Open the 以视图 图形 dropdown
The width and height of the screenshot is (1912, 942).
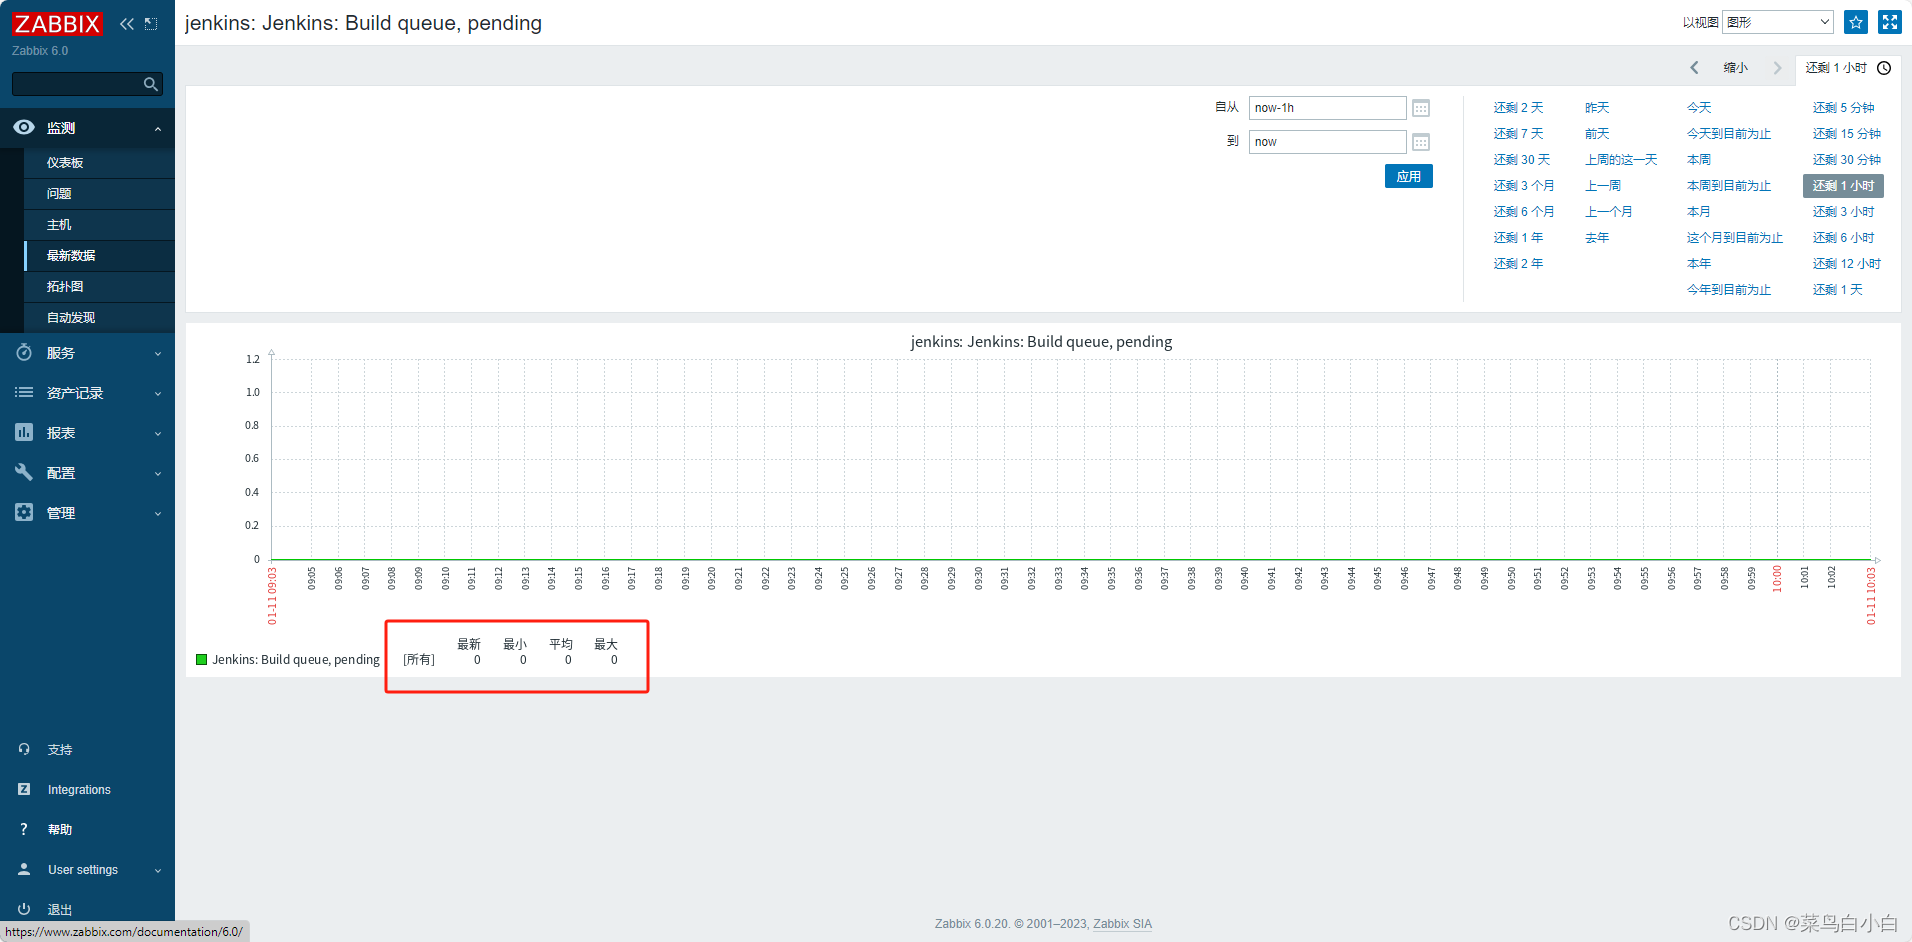[x=1777, y=22]
